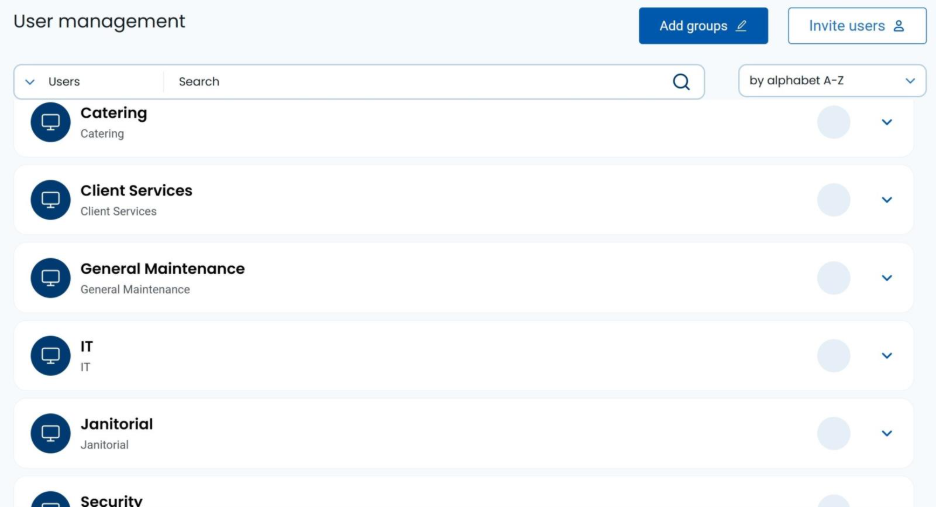Click the Invite users button
The width and height of the screenshot is (936, 507).
(857, 26)
